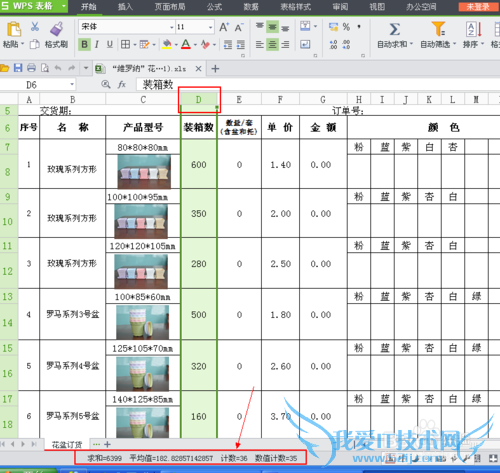The height and width of the screenshot is (473, 500).
Task: Toggle Underline formatting
Action: (x=110, y=44)
